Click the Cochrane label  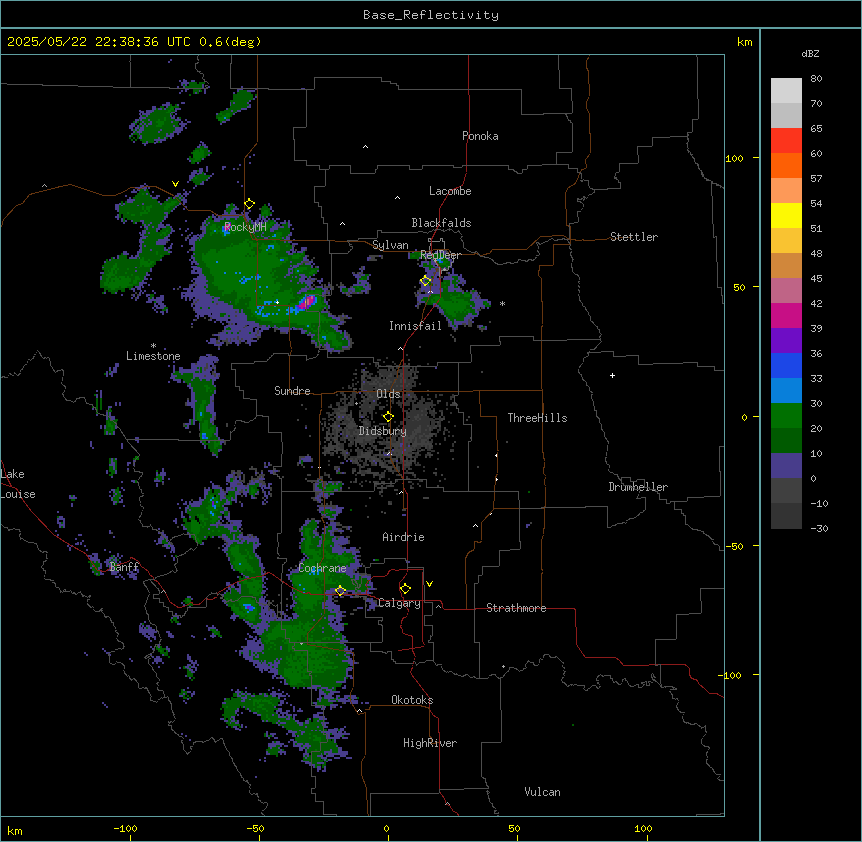322,568
